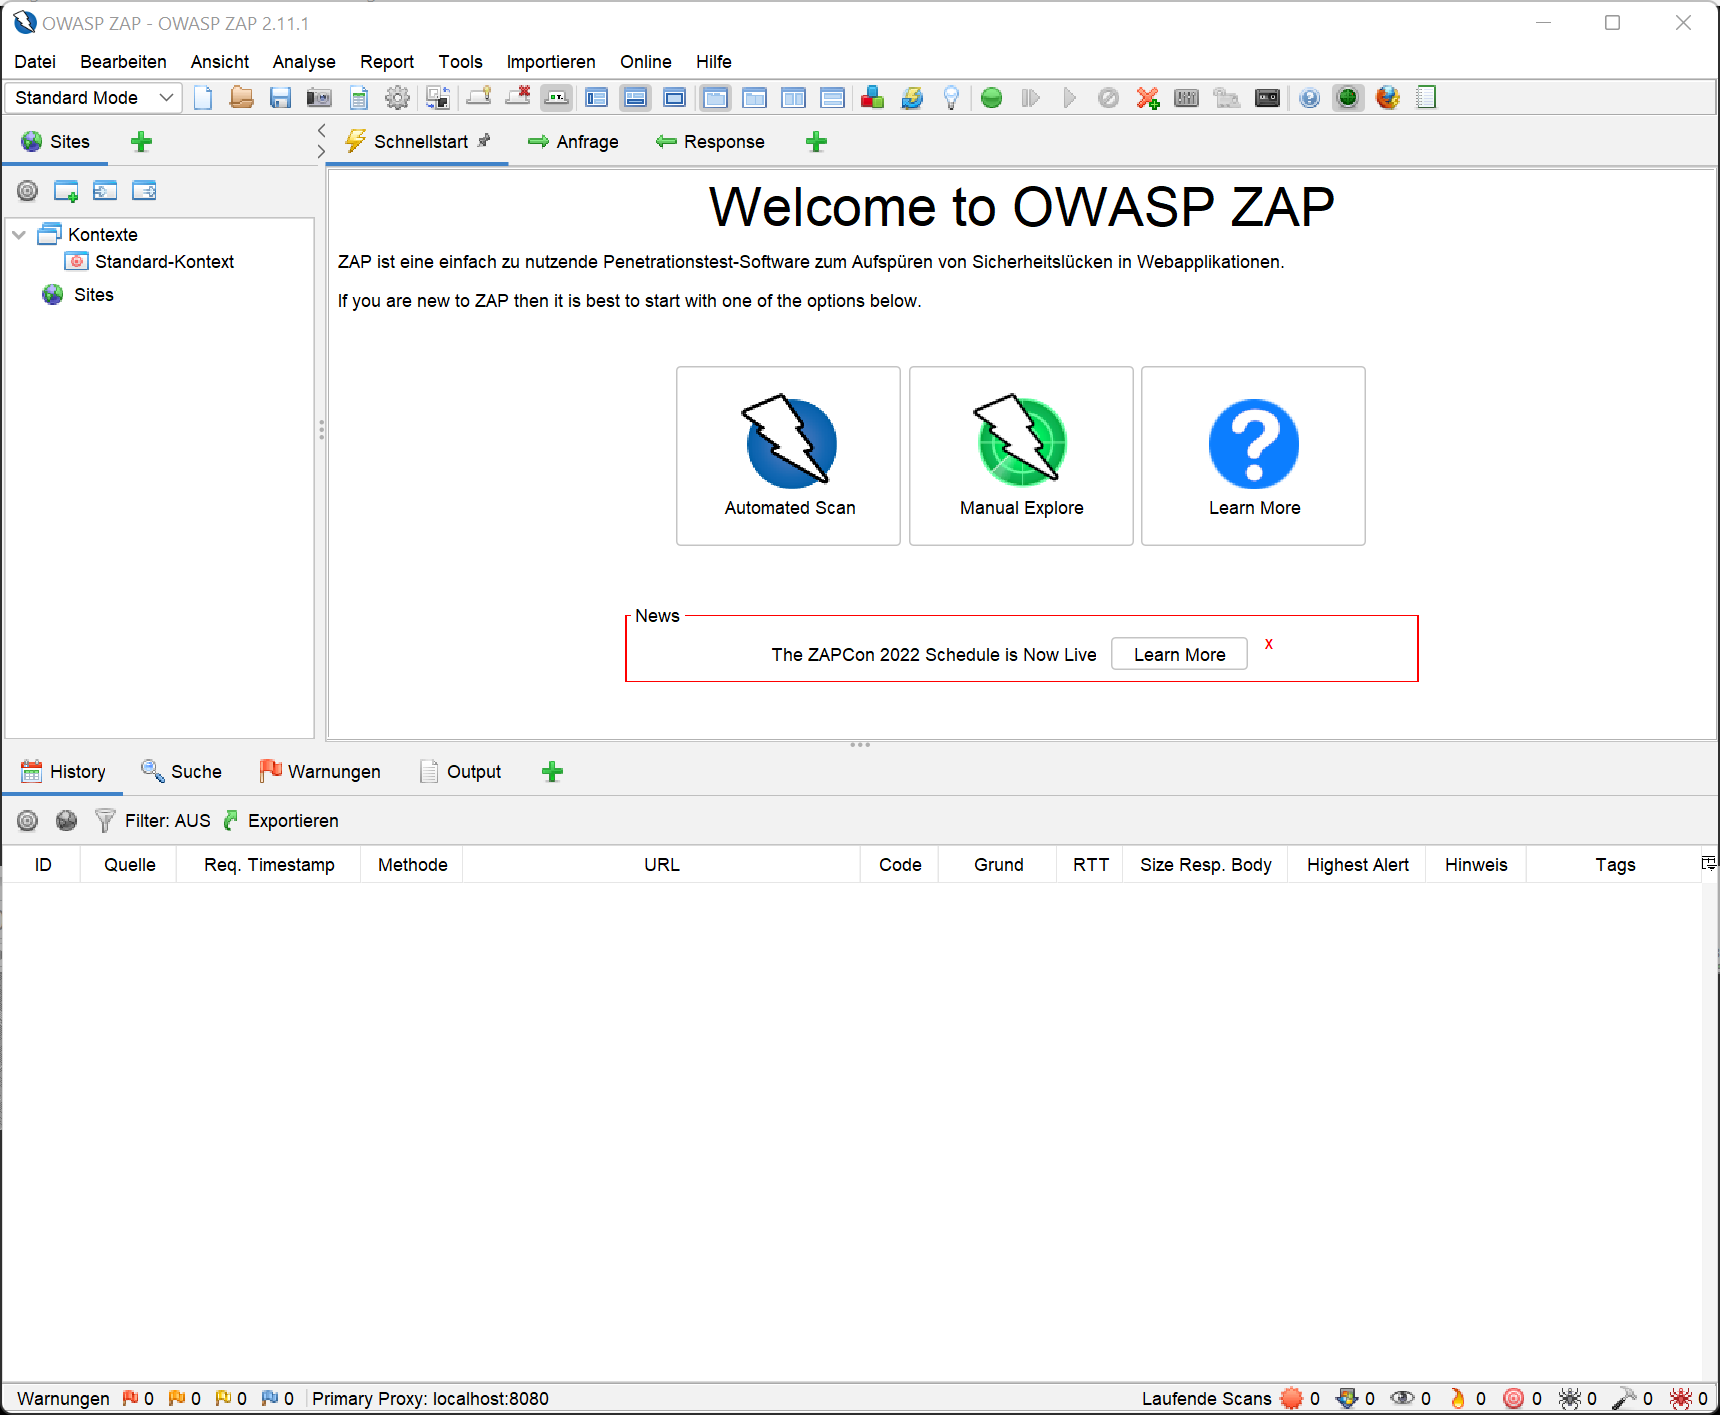
Task: Click the play continue icon in the toolbar
Action: [1070, 98]
